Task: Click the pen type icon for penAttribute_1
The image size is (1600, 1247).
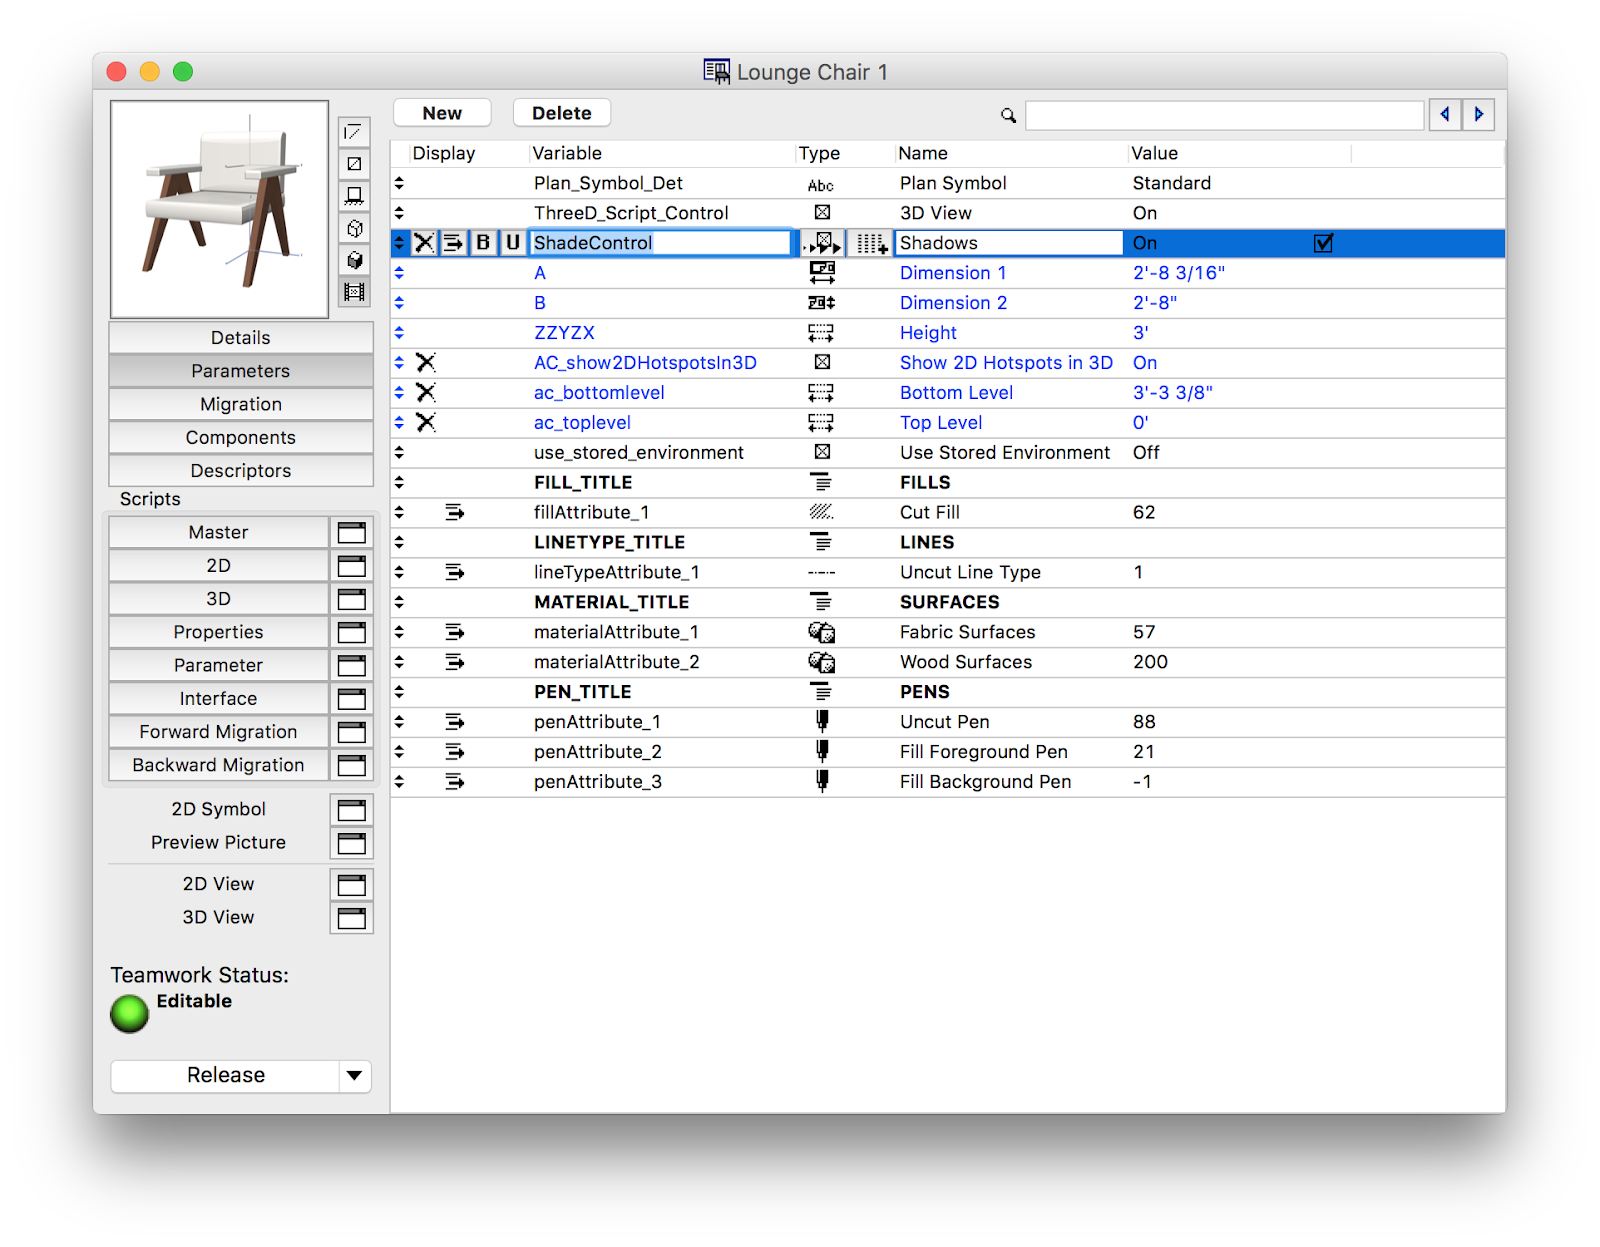Action: (822, 721)
